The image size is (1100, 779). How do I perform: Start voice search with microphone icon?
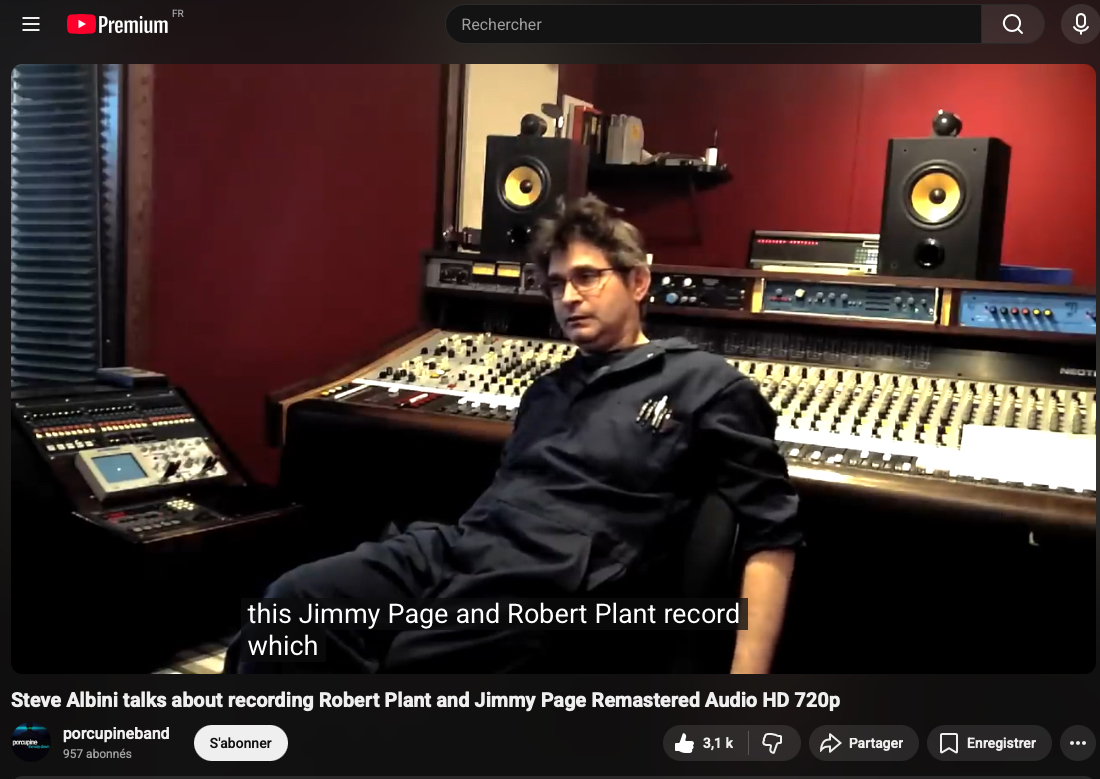[1080, 25]
